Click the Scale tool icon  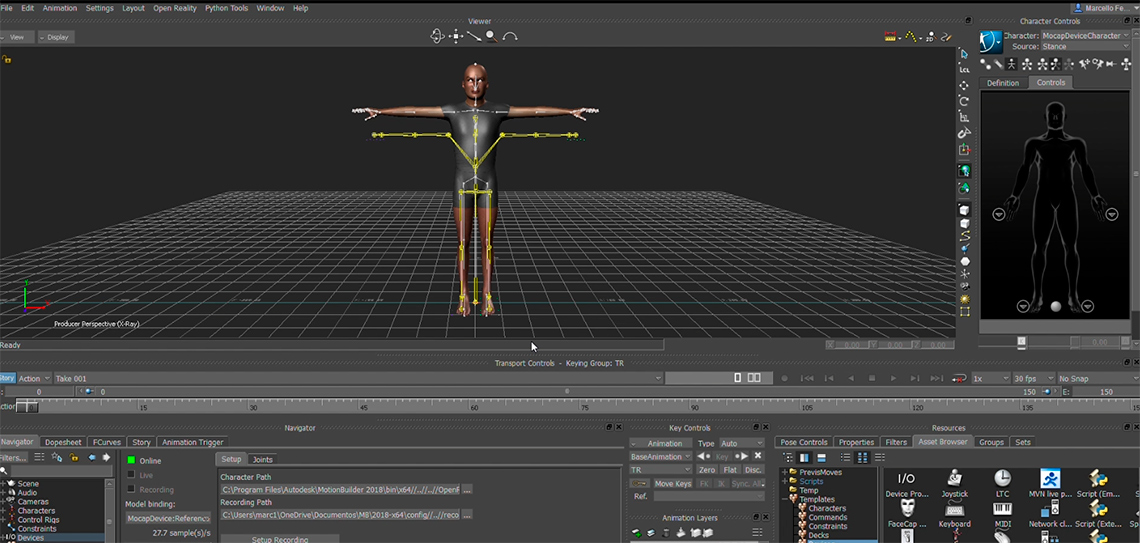[x=964, y=117]
